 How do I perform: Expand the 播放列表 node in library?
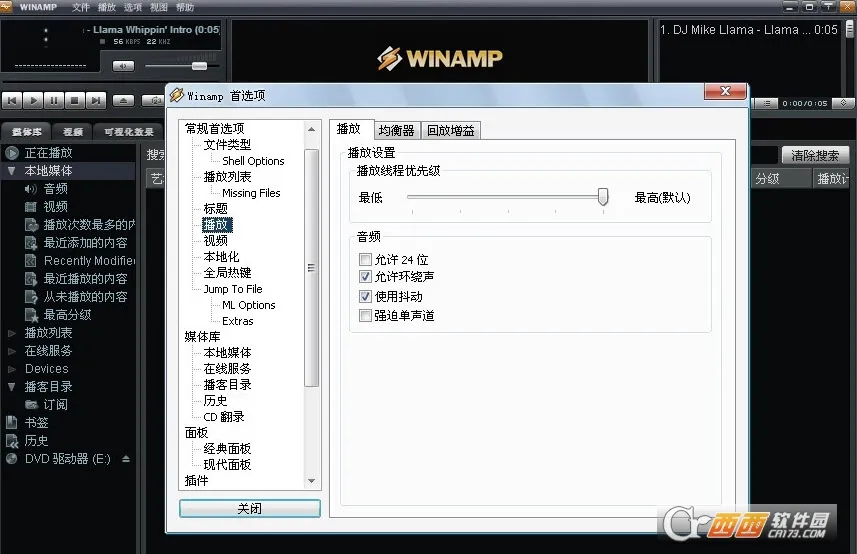[x=11, y=333]
